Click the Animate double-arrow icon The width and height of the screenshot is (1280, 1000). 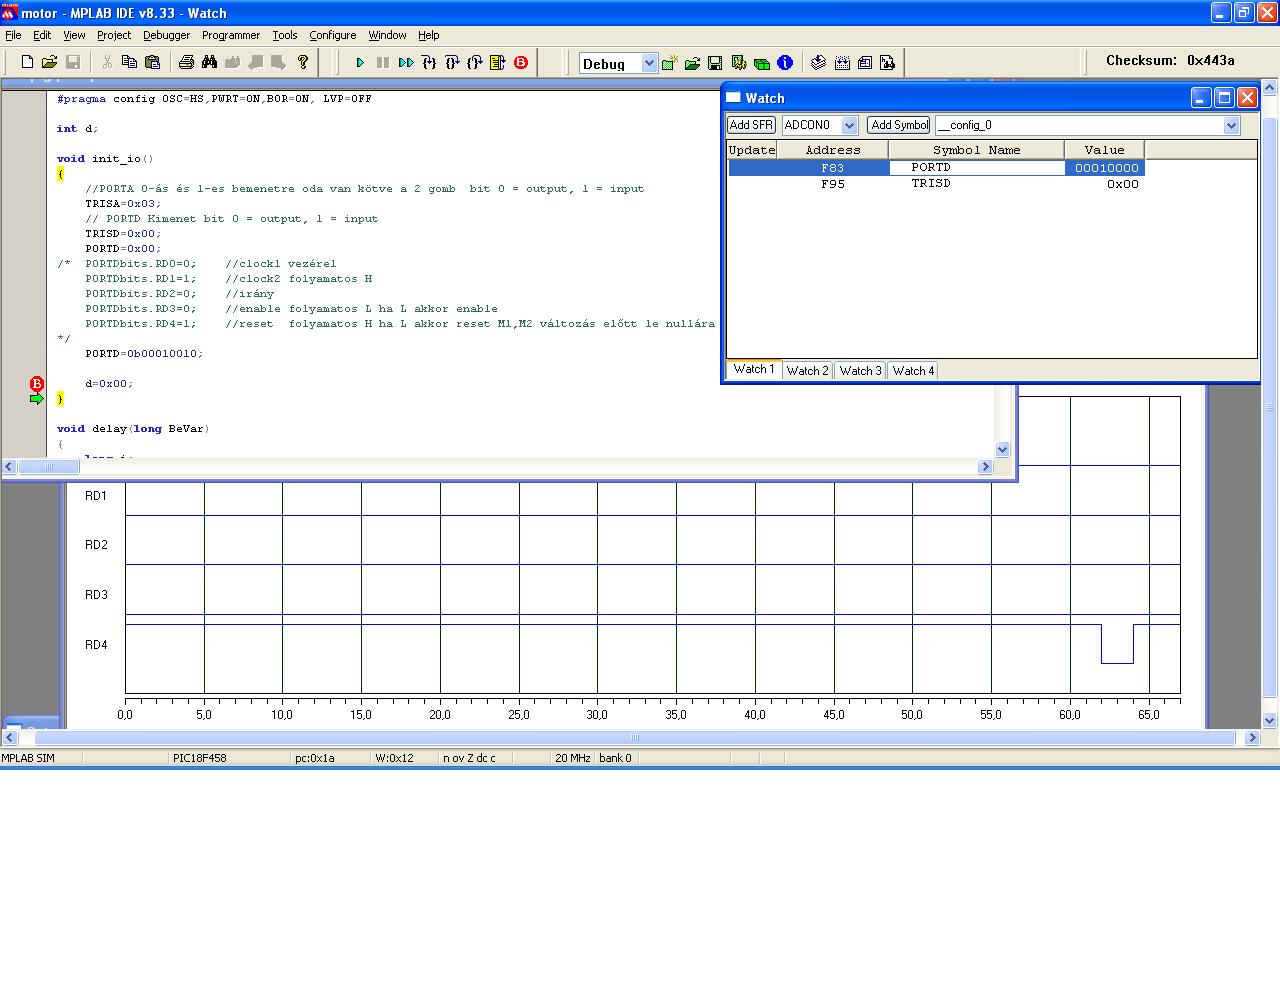(x=405, y=62)
